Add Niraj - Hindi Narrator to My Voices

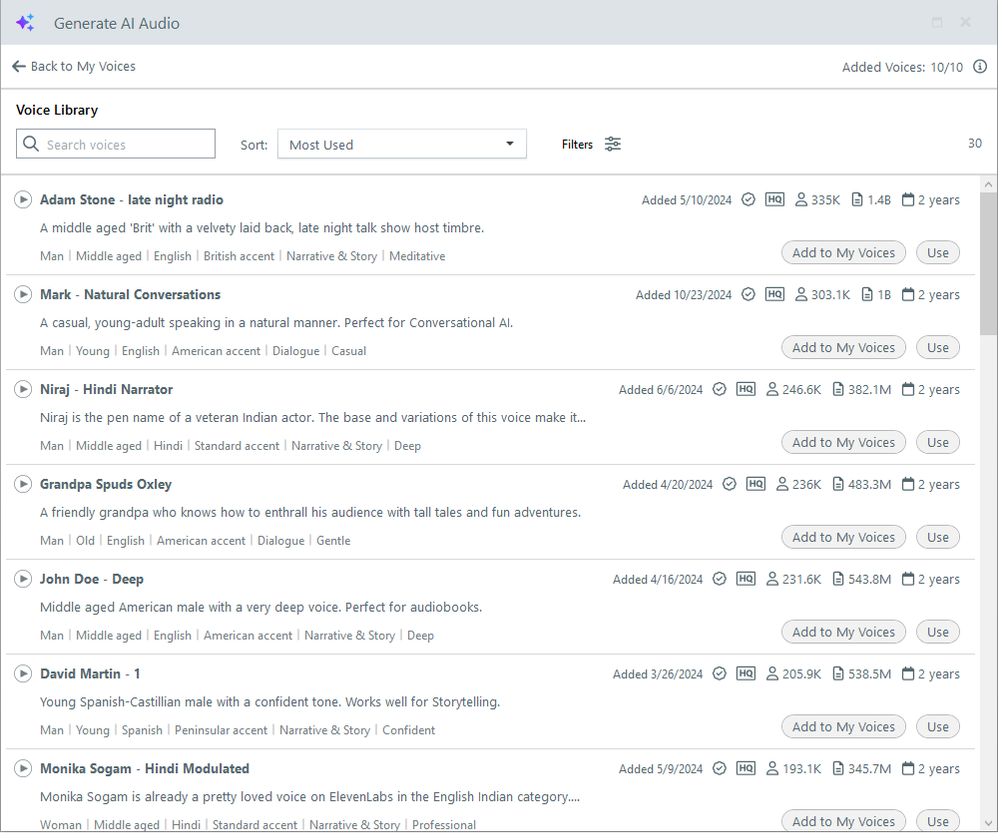coord(843,443)
